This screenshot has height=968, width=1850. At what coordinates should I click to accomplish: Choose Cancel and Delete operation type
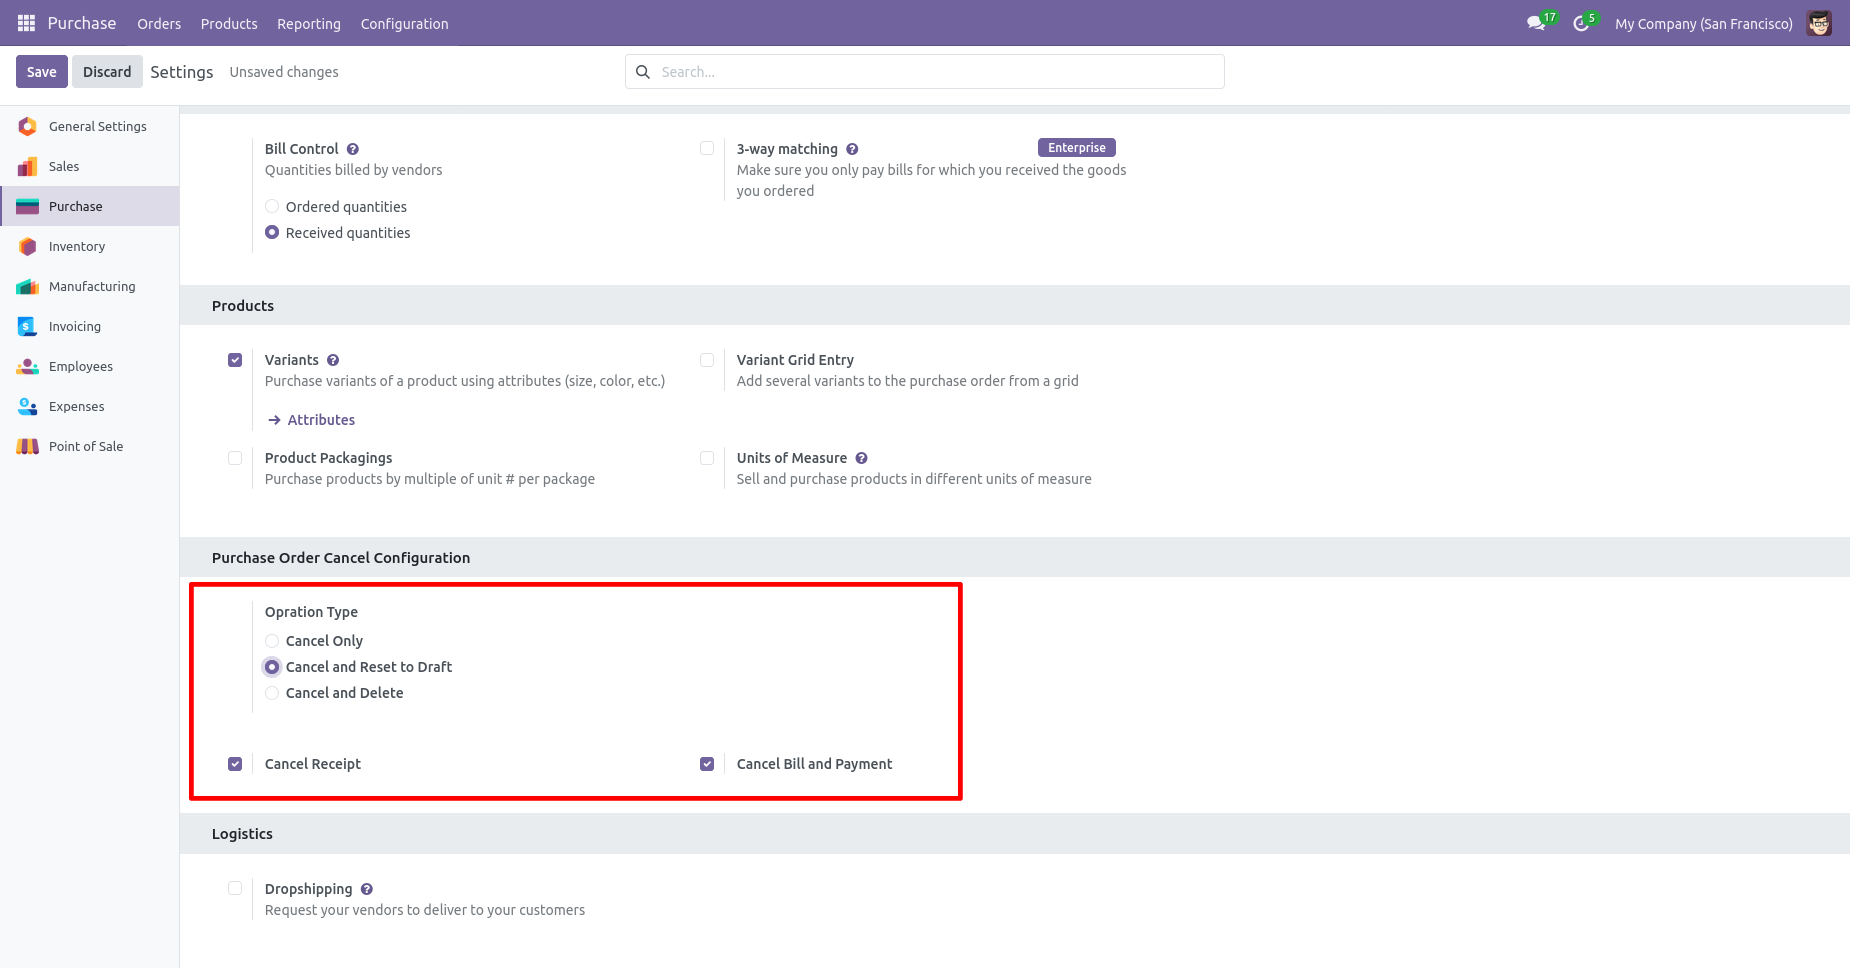pos(272,693)
